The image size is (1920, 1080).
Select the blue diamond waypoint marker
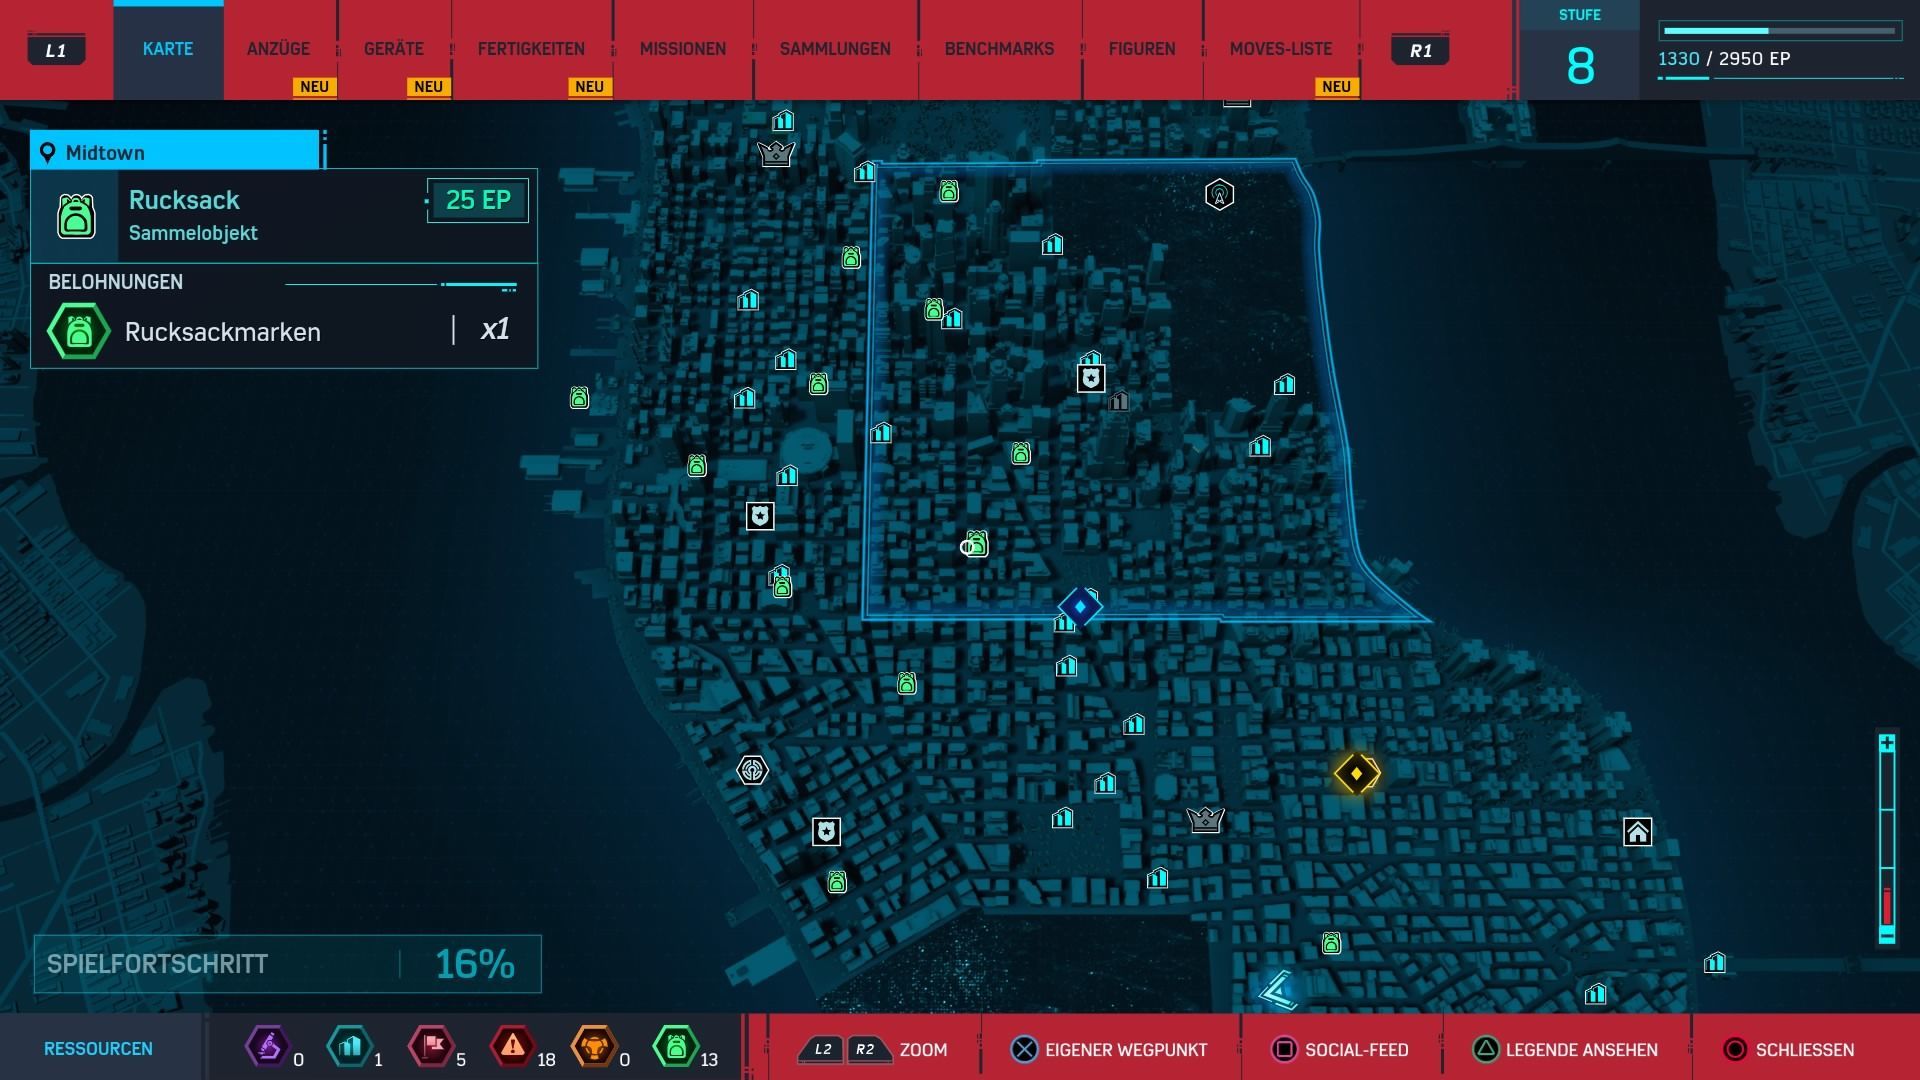pyautogui.click(x=1080, y=607)
